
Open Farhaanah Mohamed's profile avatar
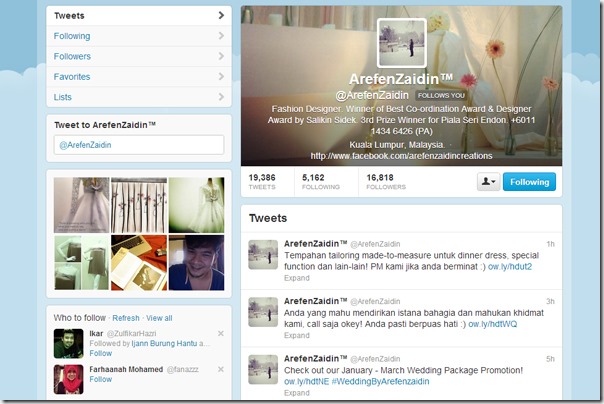[69, 379]
